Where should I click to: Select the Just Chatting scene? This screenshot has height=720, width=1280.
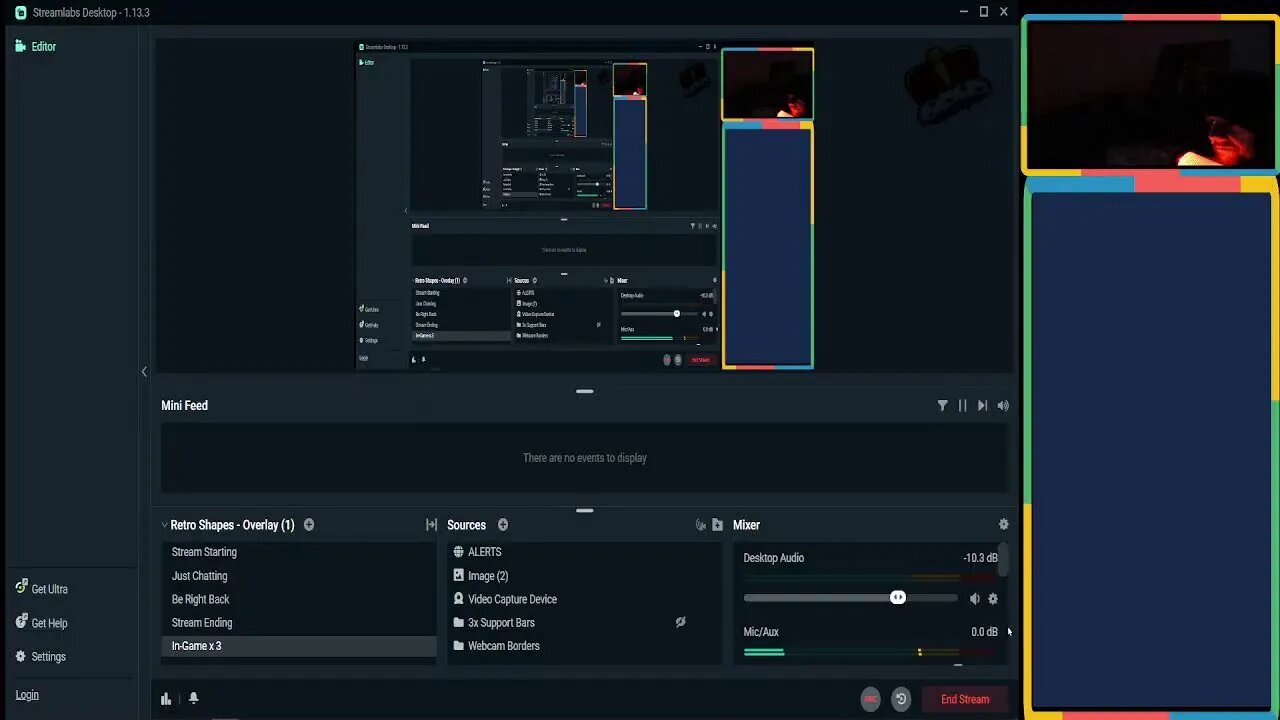pos(299,576)
